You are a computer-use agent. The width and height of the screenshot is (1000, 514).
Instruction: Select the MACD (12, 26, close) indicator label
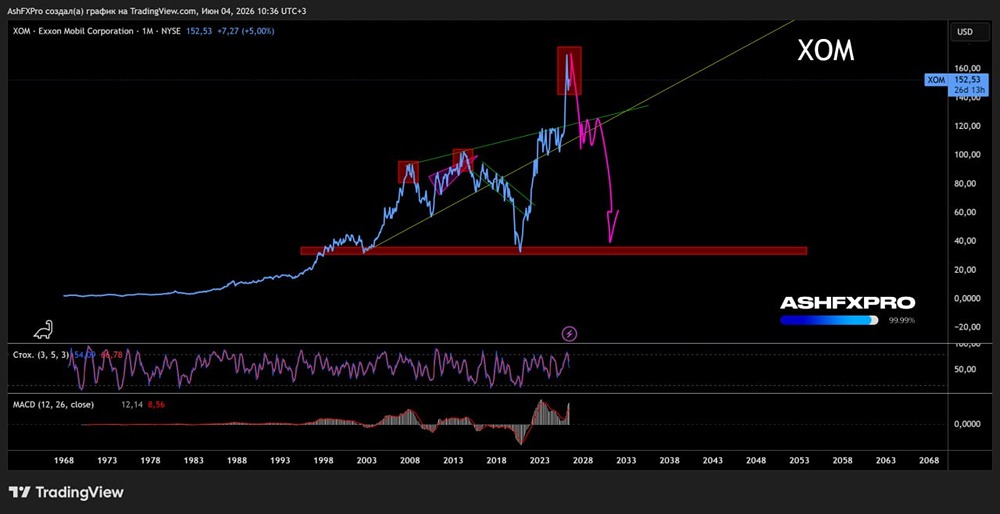[55, 404]
